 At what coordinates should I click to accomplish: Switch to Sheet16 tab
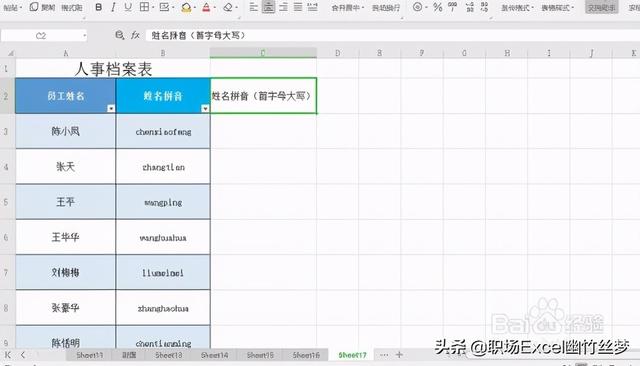point(306,355)
